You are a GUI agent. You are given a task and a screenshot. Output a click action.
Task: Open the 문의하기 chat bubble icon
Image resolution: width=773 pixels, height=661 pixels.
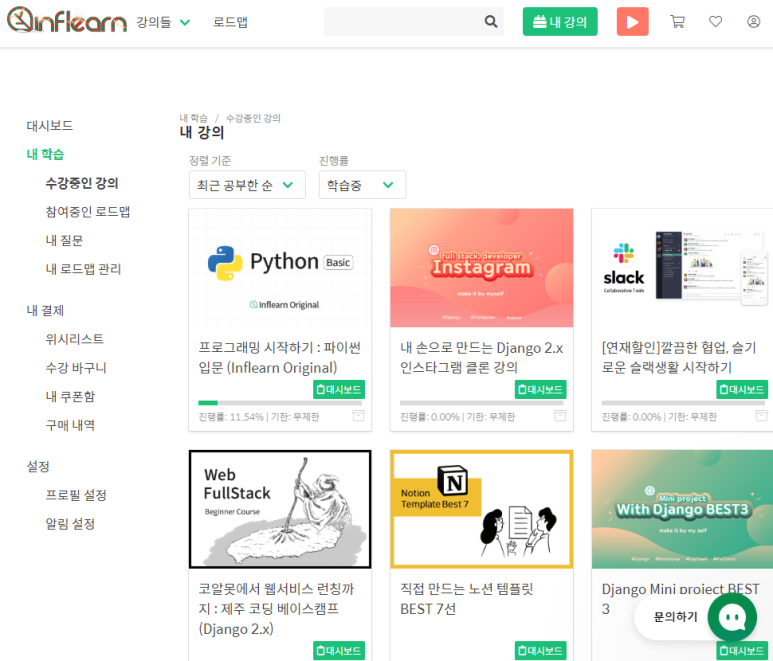tap(732, 617)
